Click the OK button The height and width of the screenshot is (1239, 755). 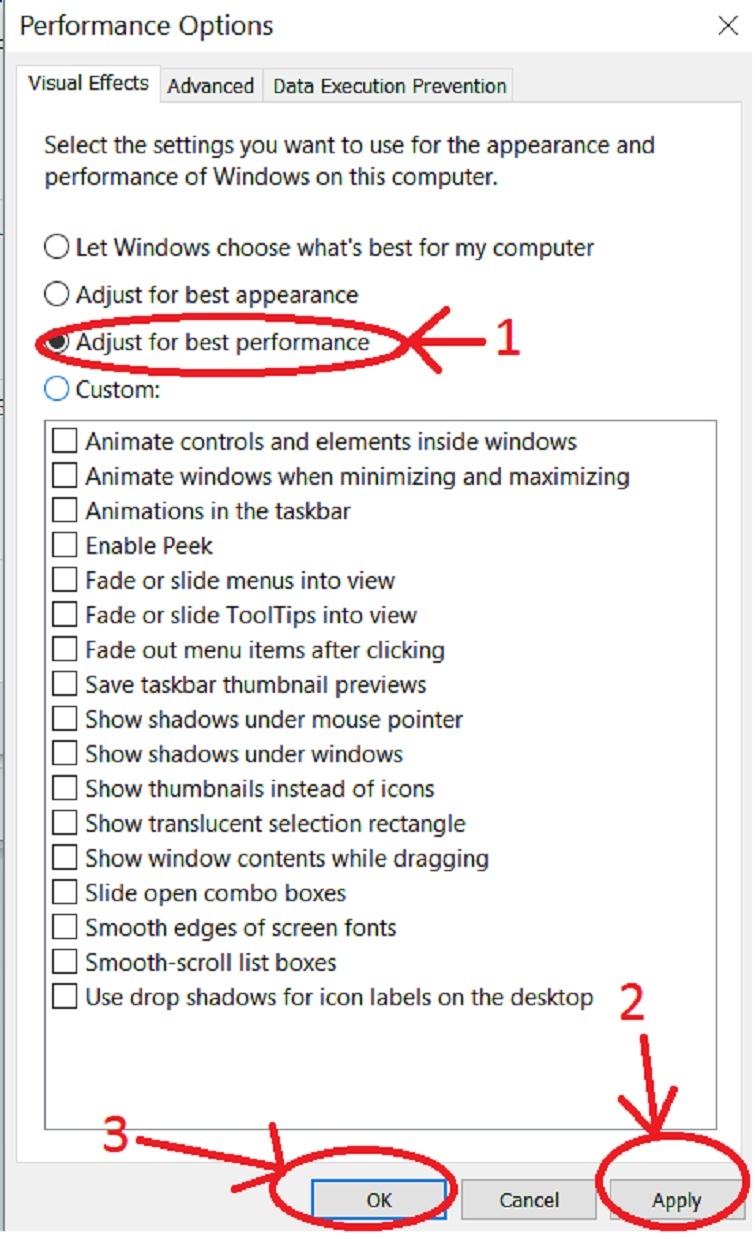pyautogui.click(x=379, y=1200)
